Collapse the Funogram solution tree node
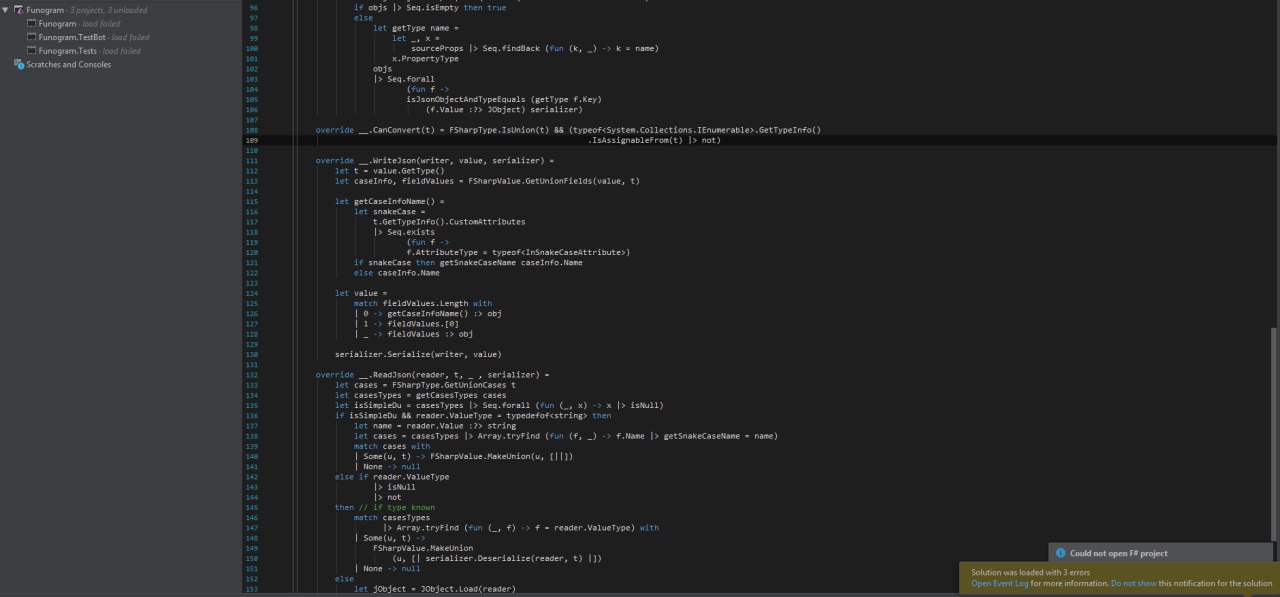The width and height of the screenshot is (1280, 597). pos(6,9)
